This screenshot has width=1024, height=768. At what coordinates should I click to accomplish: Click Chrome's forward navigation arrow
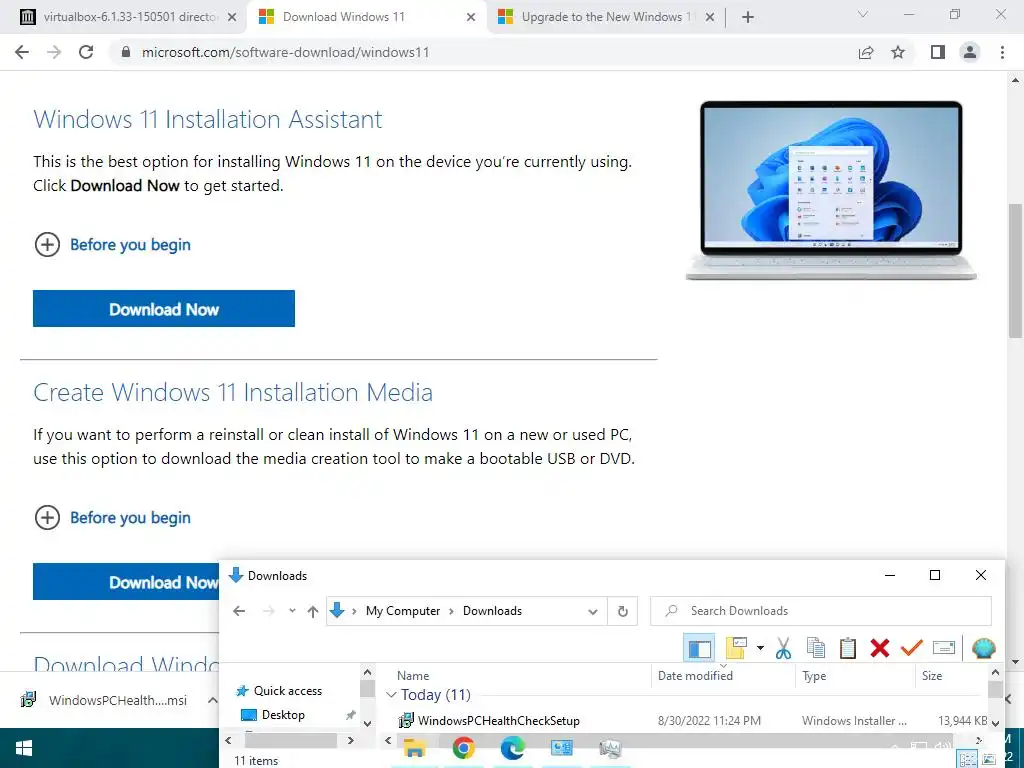click(54, 52)
